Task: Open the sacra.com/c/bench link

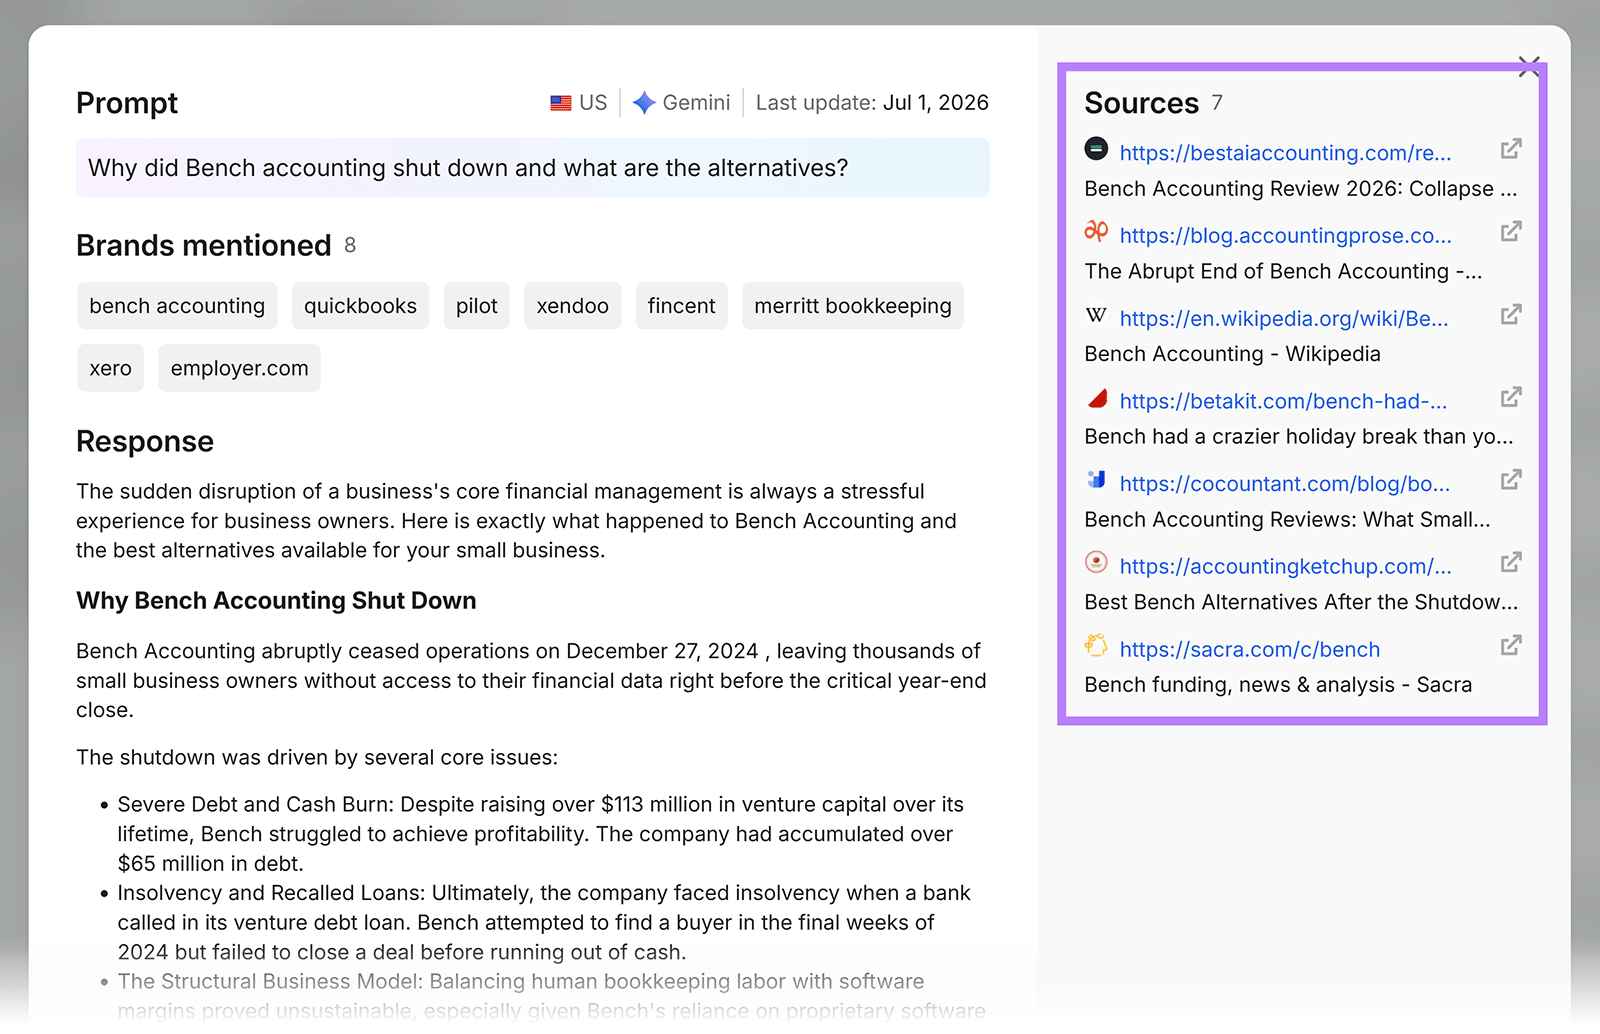Action: [x=1249, y=650]
